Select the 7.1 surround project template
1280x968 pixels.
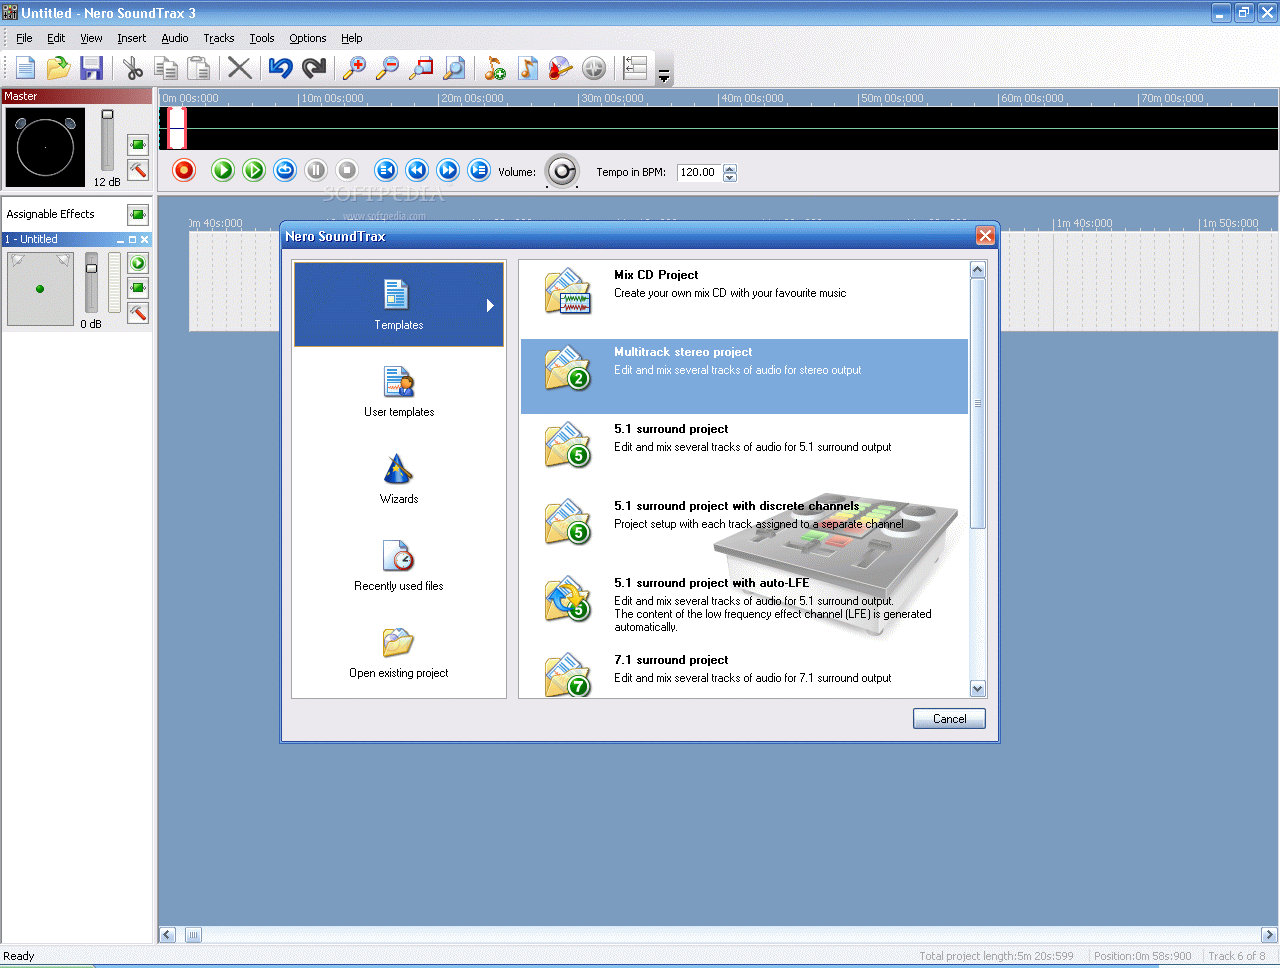point(744,672)
